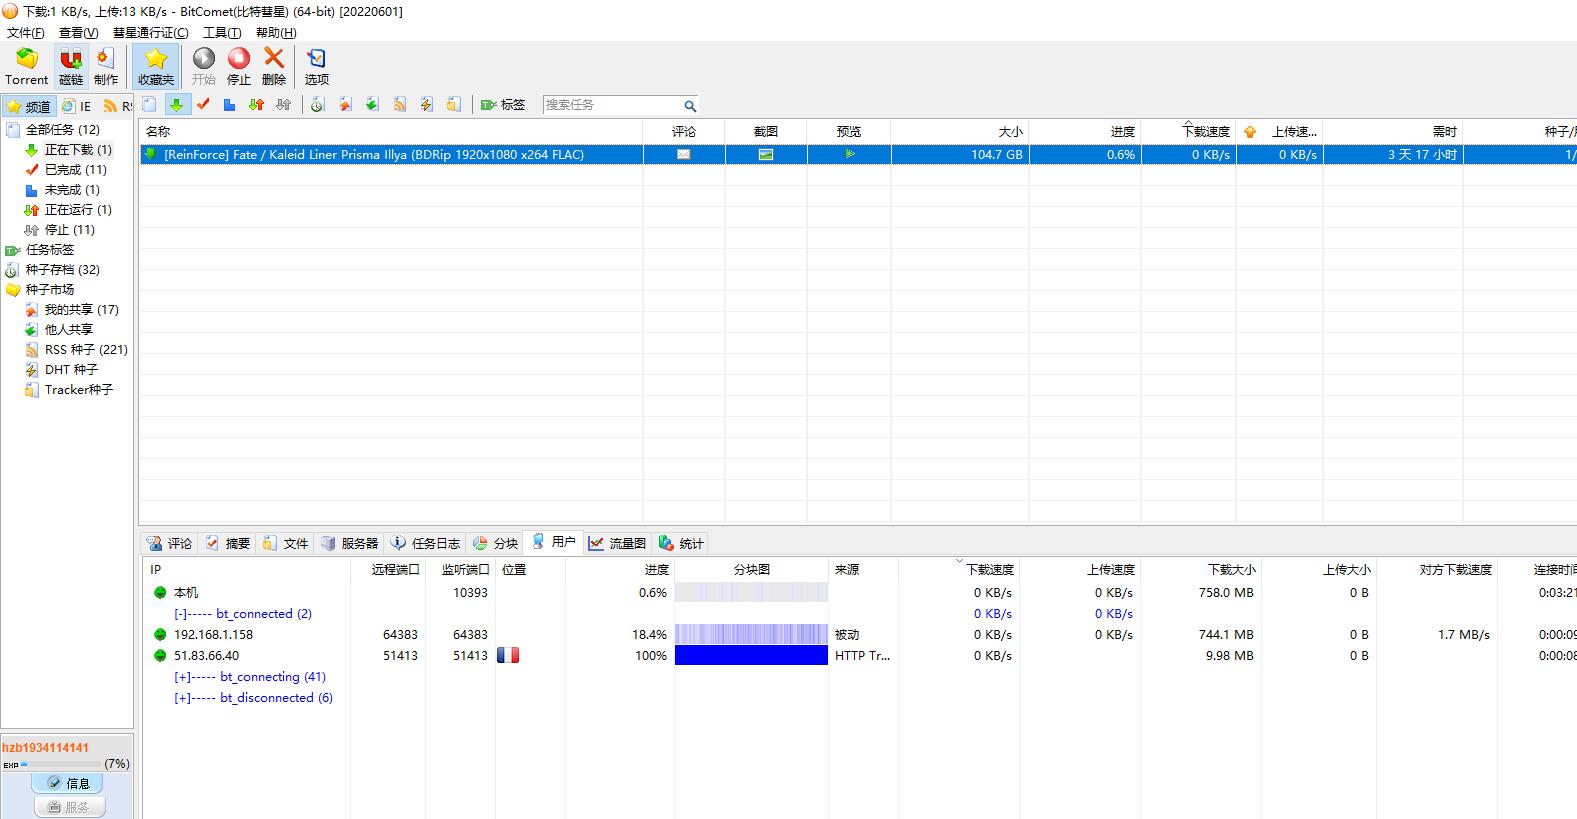This screenshot has width=1577, height=819.
Task: Click the DHT torrents lightning icon in filter bar
Action: coord(426,105)
